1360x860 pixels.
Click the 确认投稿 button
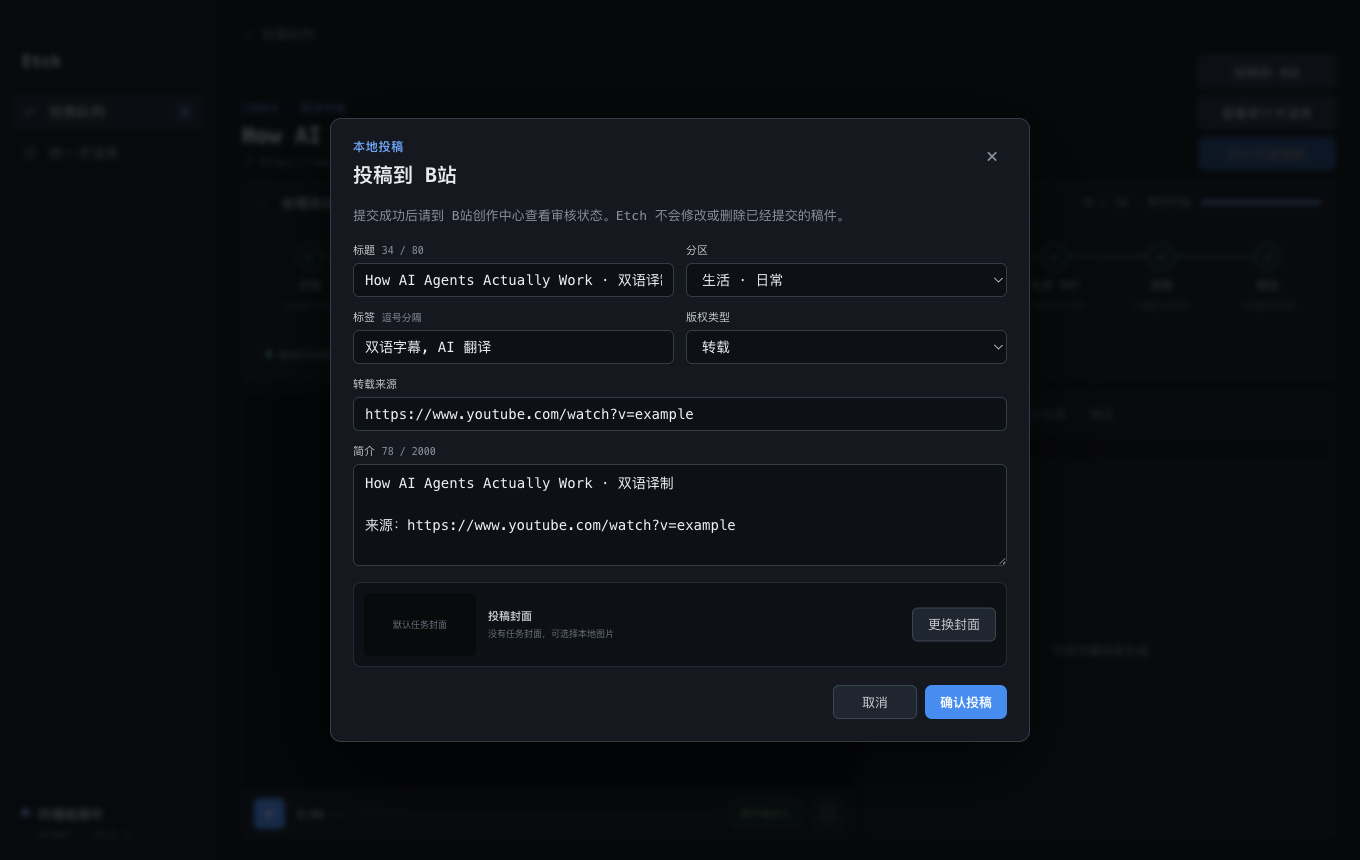pyautogui.click(x=966, y=702)
